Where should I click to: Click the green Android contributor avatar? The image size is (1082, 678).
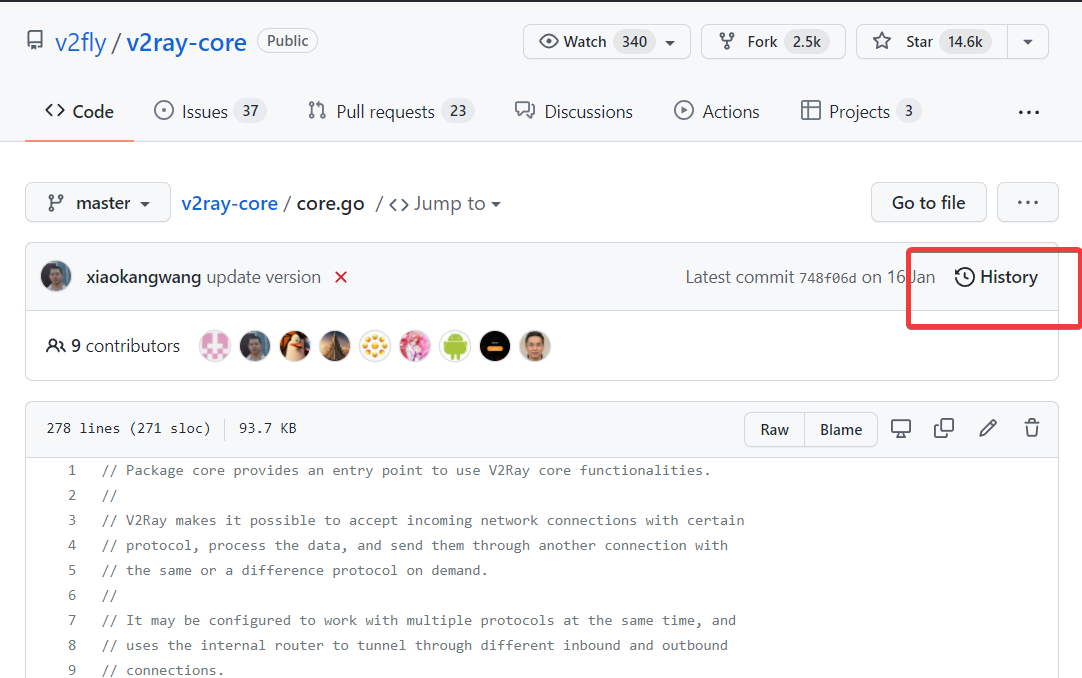pos(455,346)
